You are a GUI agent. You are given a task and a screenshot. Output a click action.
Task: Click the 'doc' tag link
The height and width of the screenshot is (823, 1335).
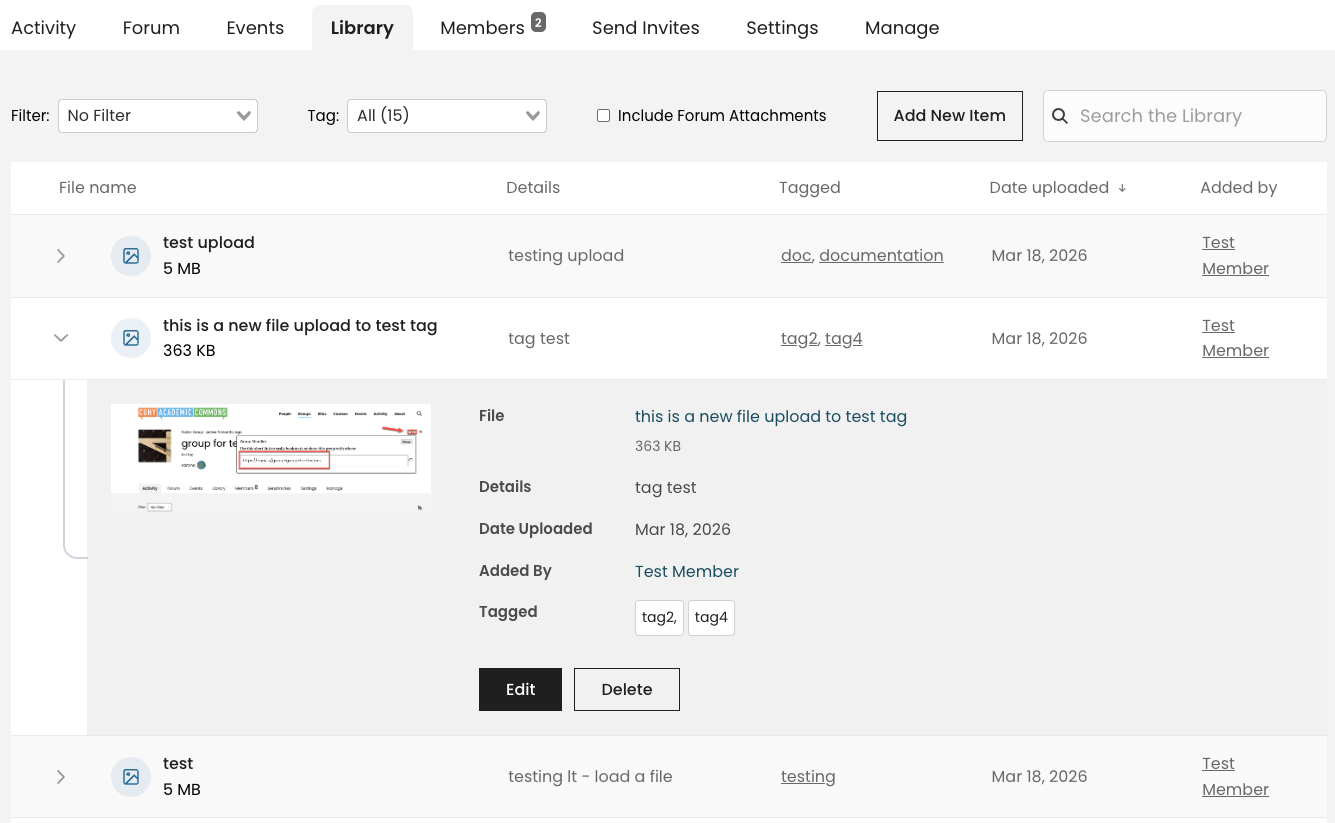coord(796,256)
